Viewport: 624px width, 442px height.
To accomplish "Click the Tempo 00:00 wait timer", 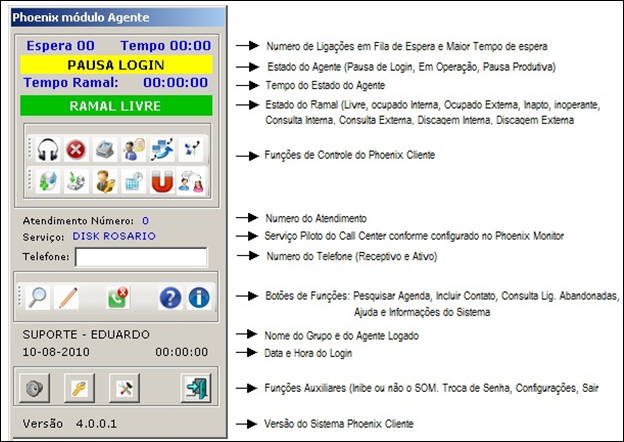I will click(166, 46).
